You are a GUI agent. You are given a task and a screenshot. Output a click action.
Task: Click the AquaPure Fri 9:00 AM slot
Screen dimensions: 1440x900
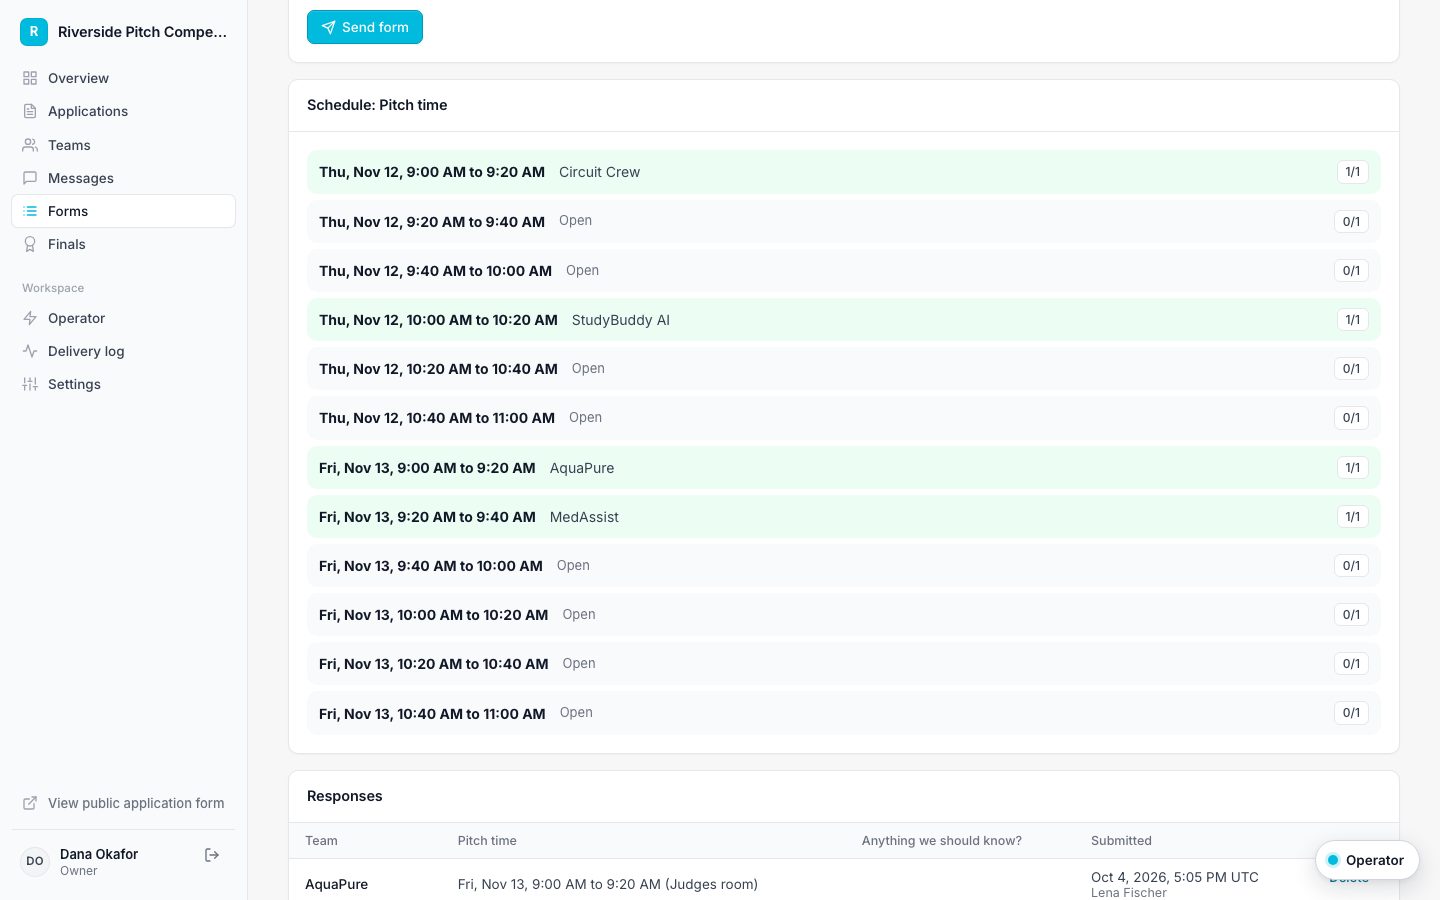844,467
